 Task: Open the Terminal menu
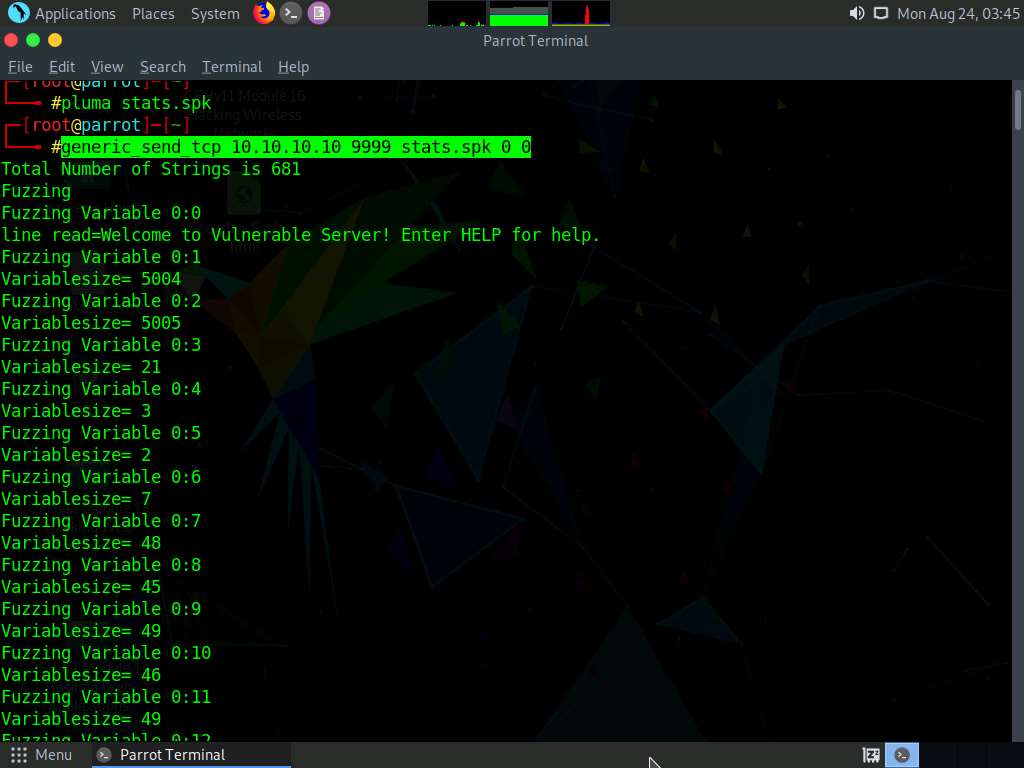tap(232, 67)
